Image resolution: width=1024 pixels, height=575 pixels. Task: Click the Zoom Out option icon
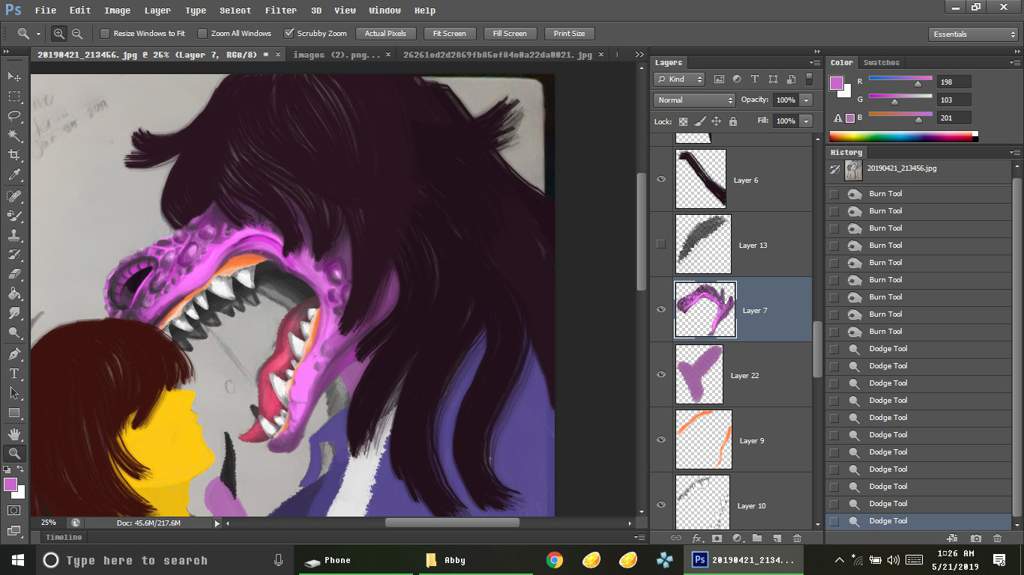[x=77, y=33]
